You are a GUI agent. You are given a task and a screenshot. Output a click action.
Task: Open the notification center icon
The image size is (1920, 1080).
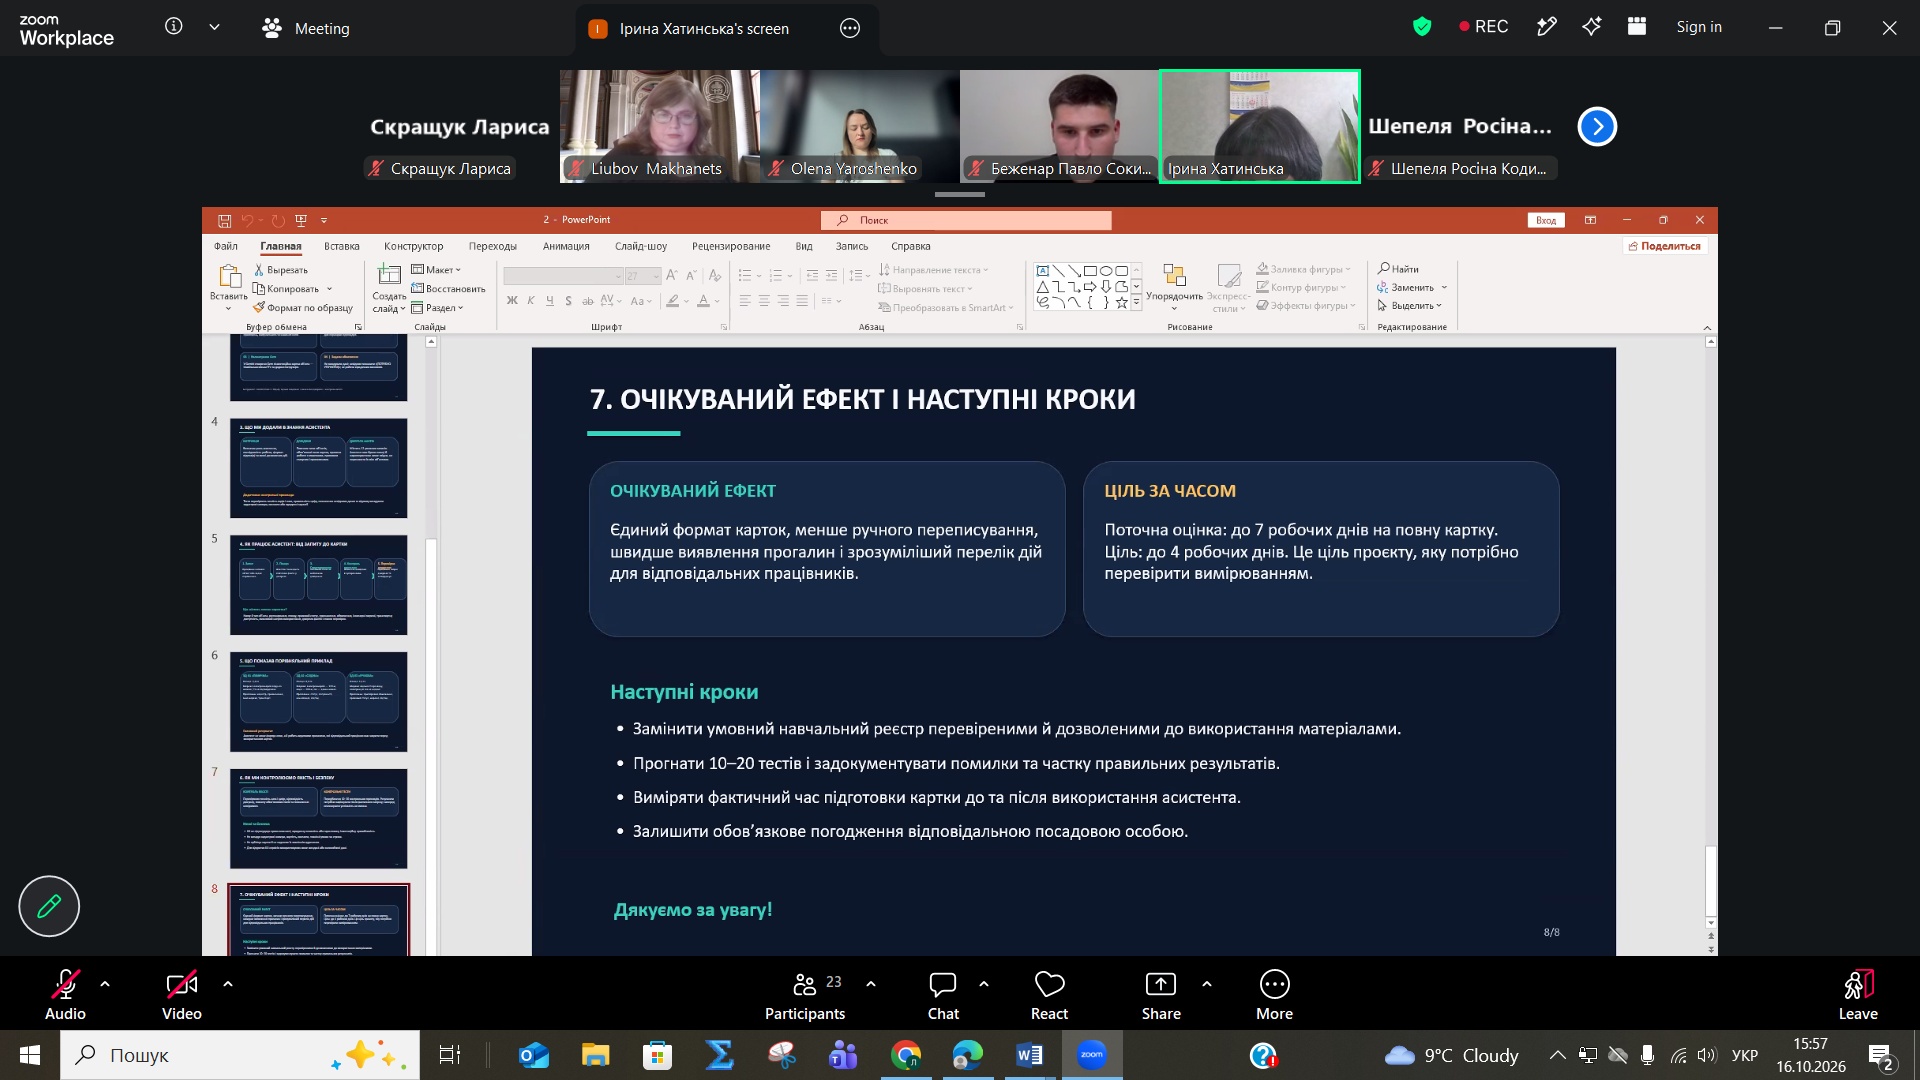1880,1056
